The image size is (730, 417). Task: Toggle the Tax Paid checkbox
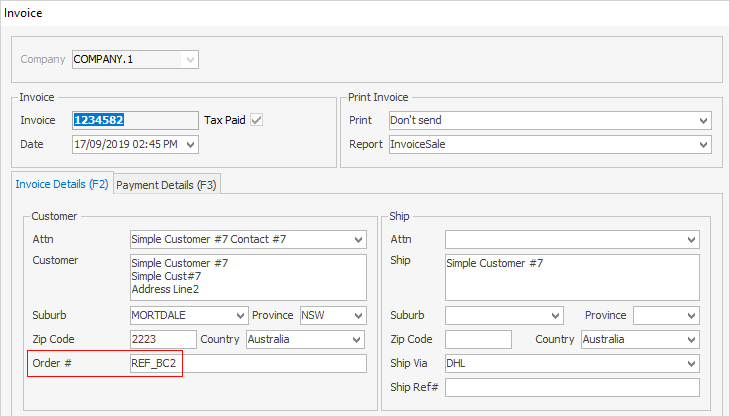pyautogui.click(x=257, y=120)
